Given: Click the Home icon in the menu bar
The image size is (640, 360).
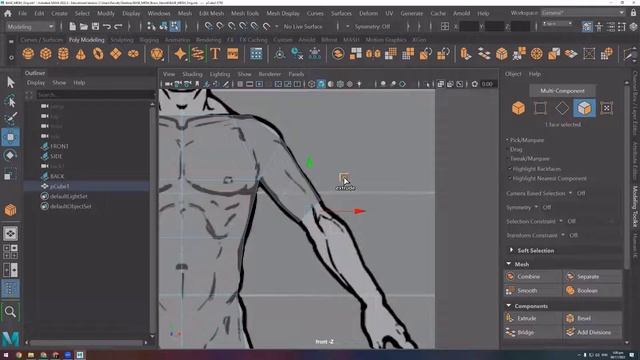Looking at the screenshot, I should 7,13.
